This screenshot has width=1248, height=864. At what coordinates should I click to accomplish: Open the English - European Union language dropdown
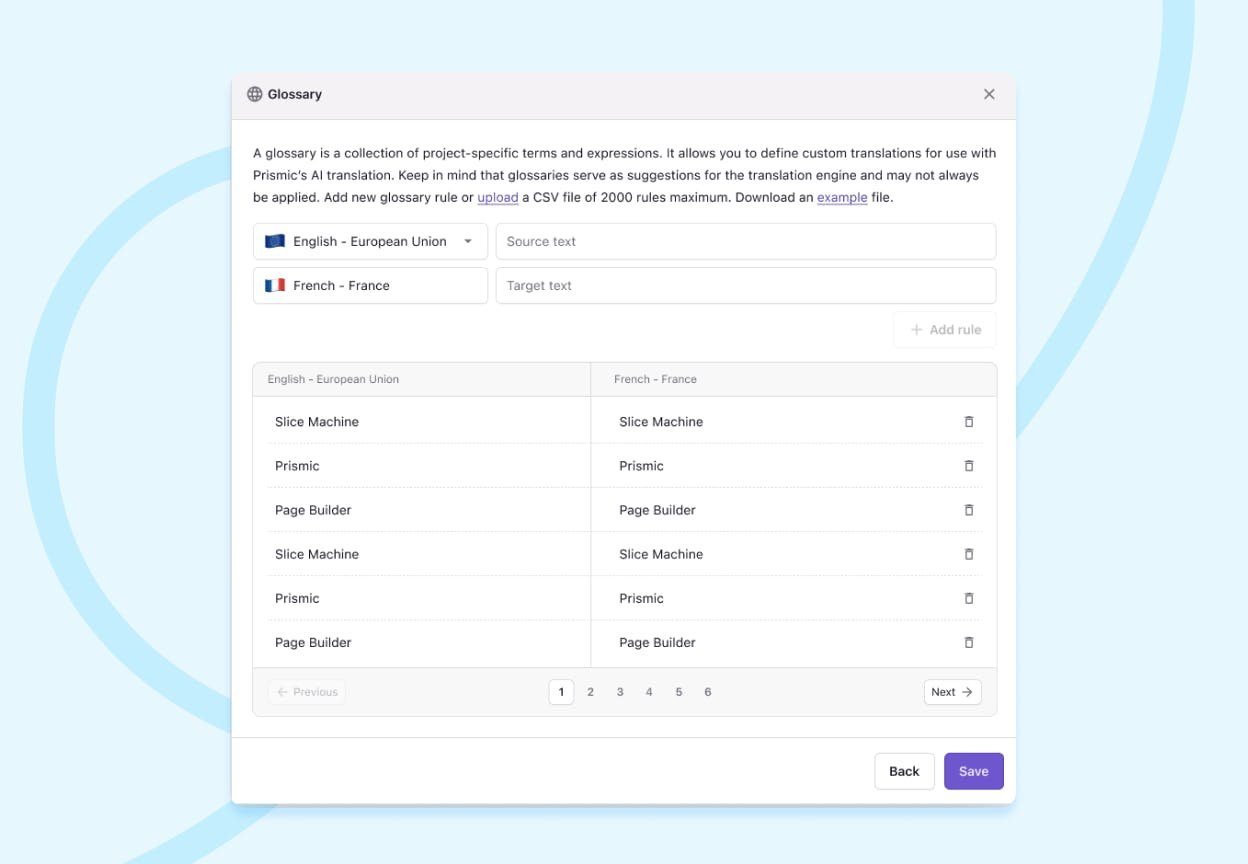370,241
